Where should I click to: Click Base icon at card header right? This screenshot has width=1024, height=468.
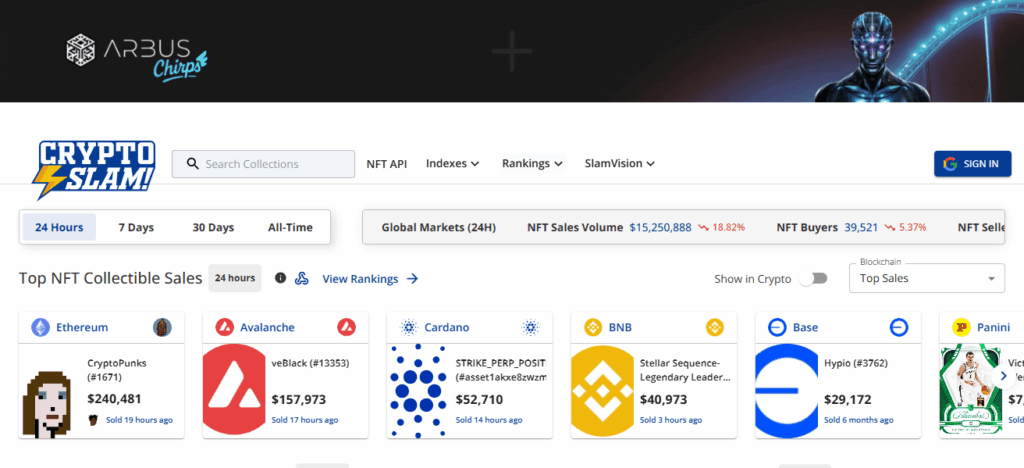(x=899, y=327)
